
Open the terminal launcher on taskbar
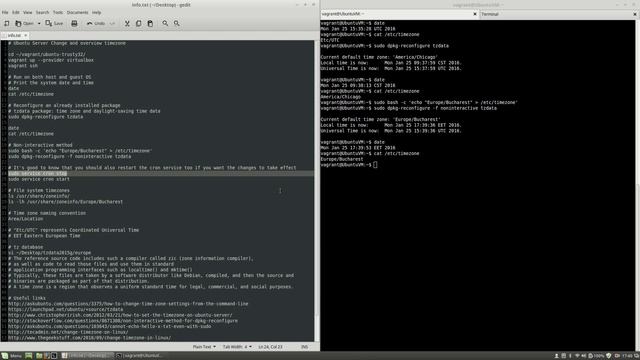click(54, 356)
